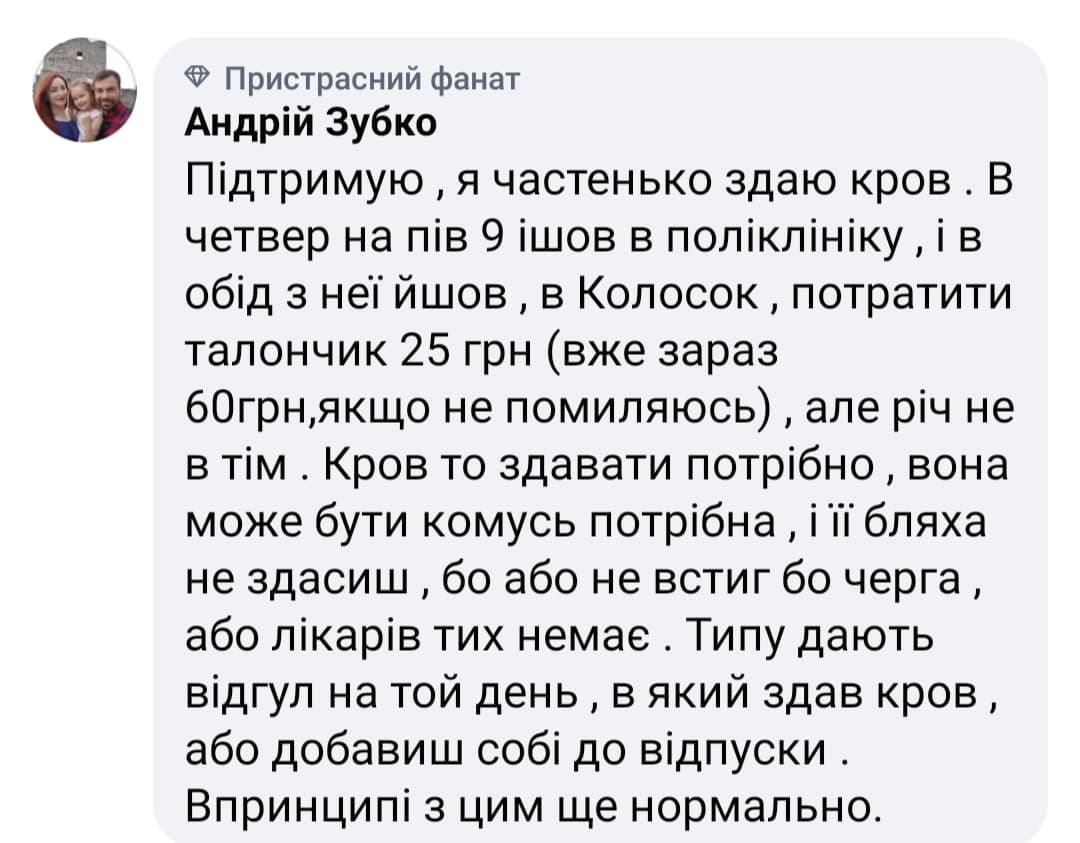Open Андрій Зубко's profile via name
Viewport: 1080px width, 843px height.
[311, 123]
